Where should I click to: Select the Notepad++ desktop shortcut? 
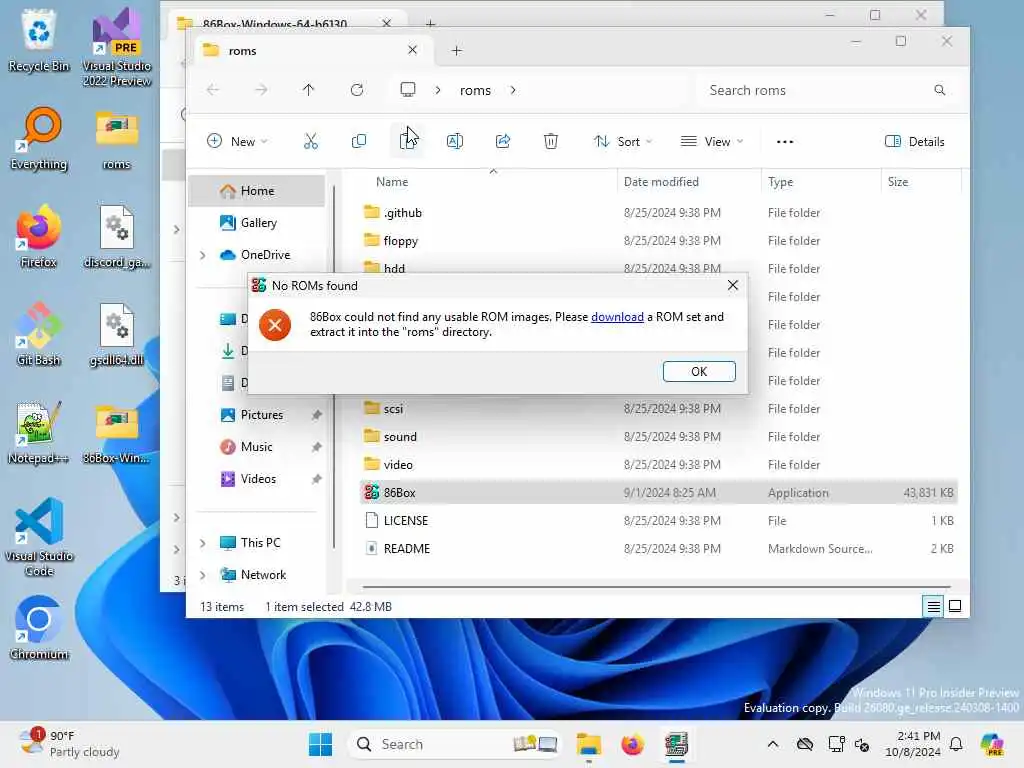pos(39,432)
